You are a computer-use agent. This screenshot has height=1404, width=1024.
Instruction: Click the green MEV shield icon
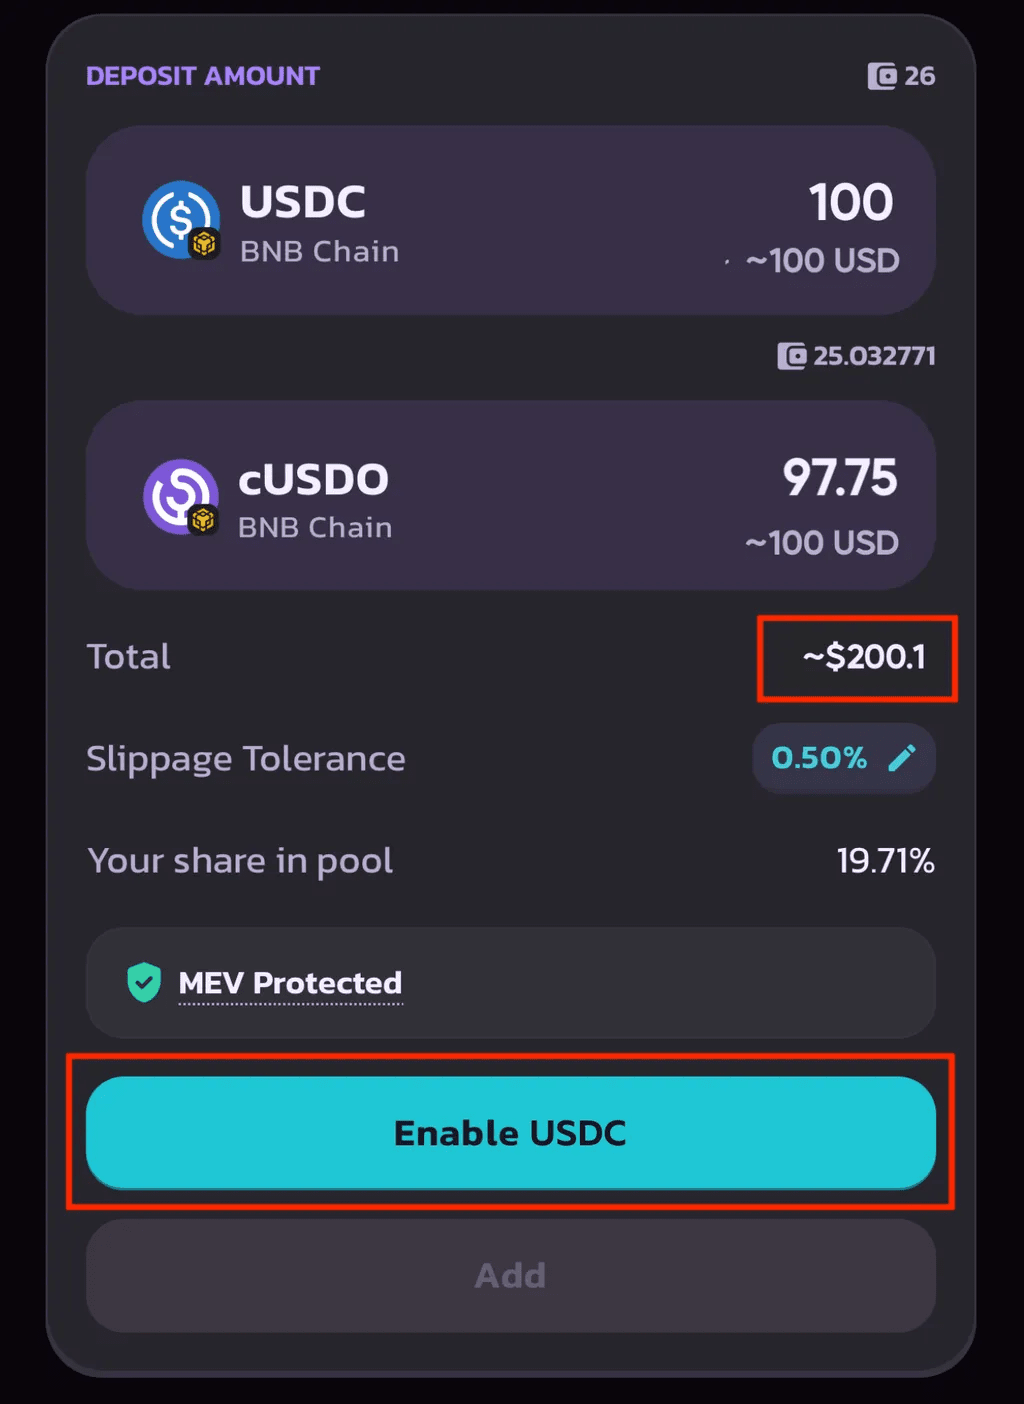tap(144, 982)
